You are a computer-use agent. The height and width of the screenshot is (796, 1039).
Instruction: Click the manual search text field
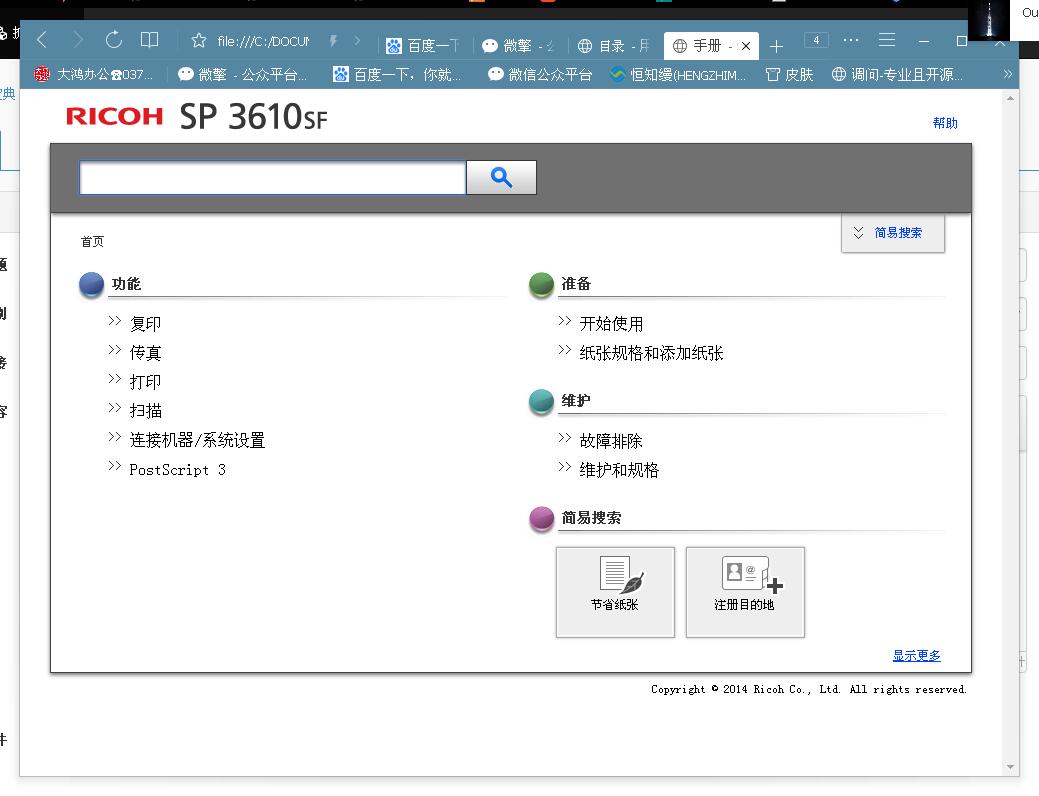272,178
